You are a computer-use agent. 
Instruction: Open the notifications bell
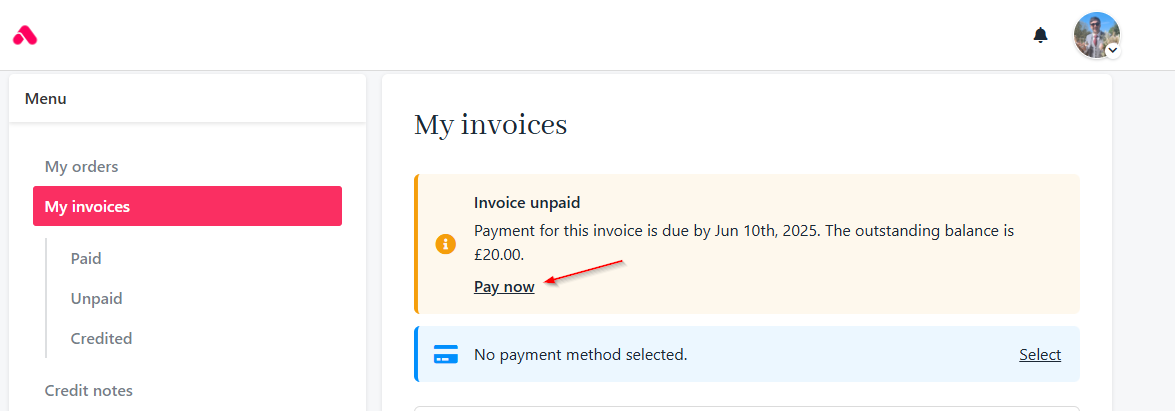tap(1040, 35)
